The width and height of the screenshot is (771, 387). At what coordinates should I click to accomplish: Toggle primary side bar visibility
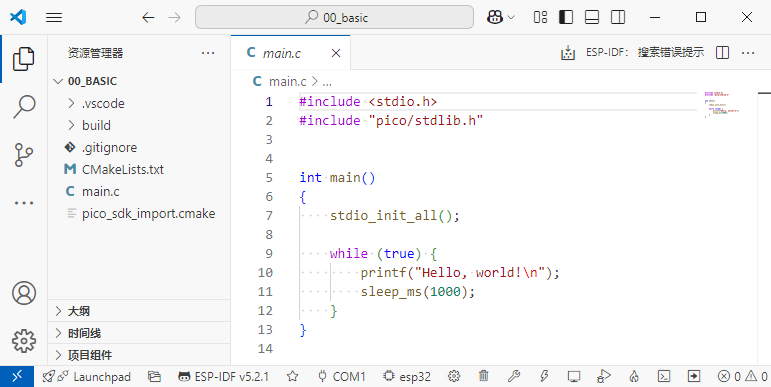click(x=566, y=18)
